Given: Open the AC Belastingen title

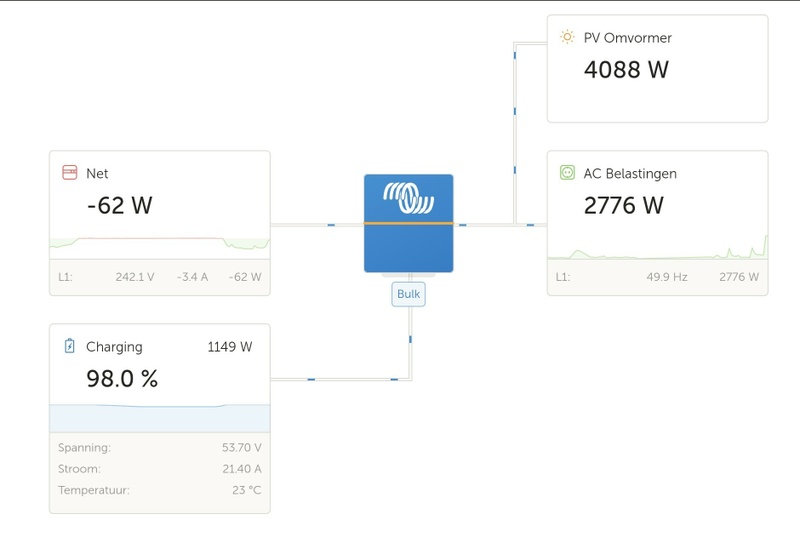Looking at the screenshot, I should [x=630, y=174].
